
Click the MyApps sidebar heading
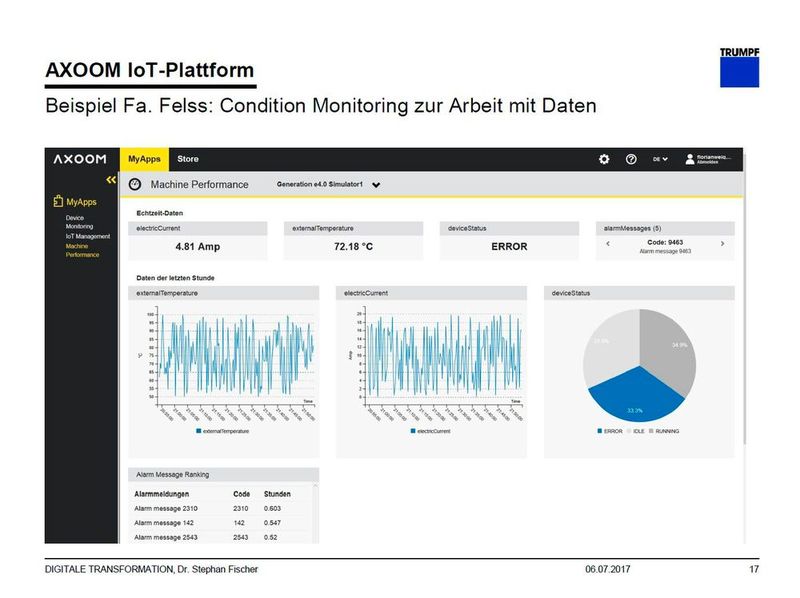pos(81,202)
